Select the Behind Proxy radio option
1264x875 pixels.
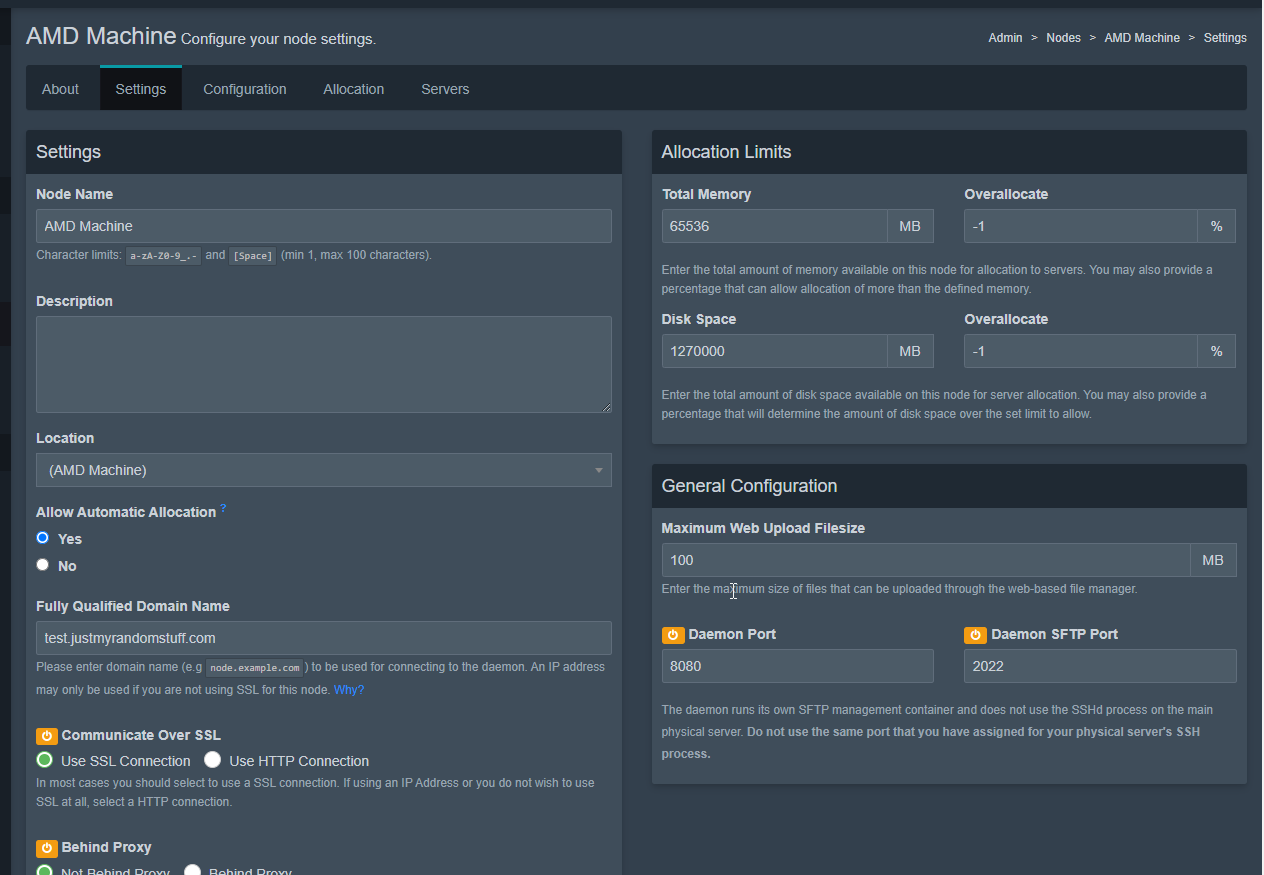click(192, 870)
